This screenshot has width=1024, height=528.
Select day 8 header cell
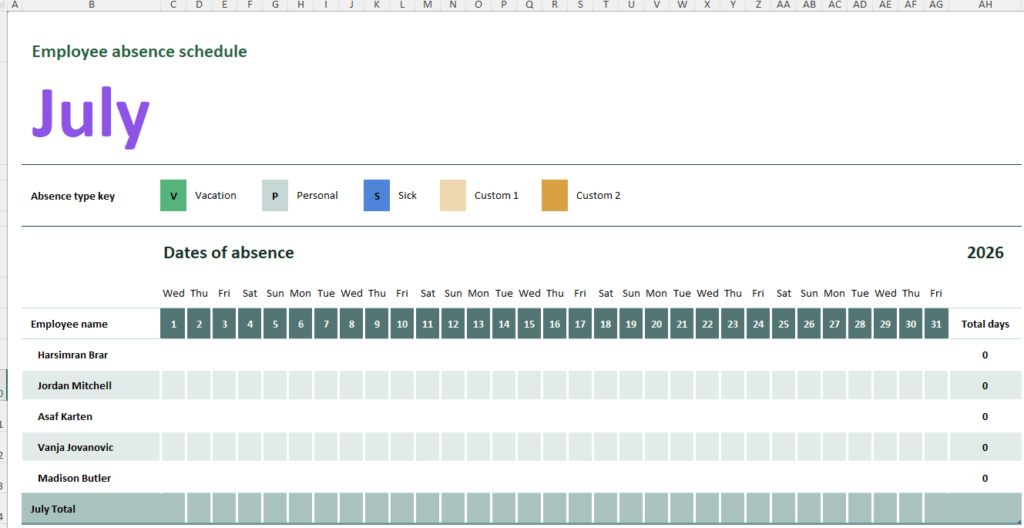[351, 324]
